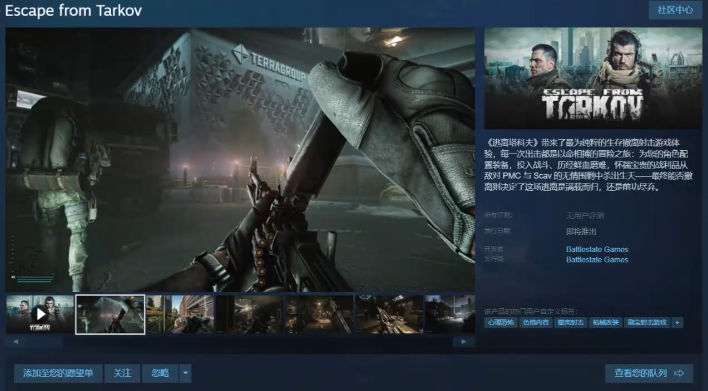Select the first user tag 心理恐怖
Image resolution: width=708 pixels, height=391 pixels.
click(501, 322)
